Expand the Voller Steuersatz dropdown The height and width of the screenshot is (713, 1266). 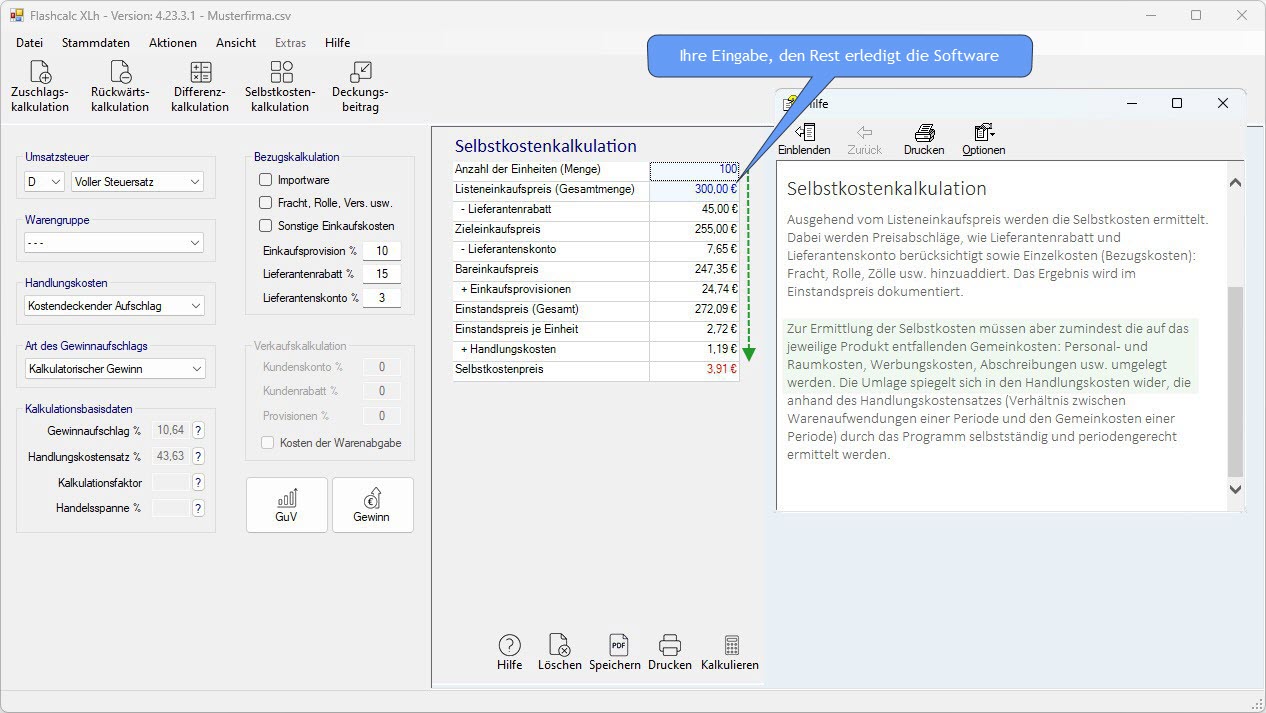coord(137,182)
